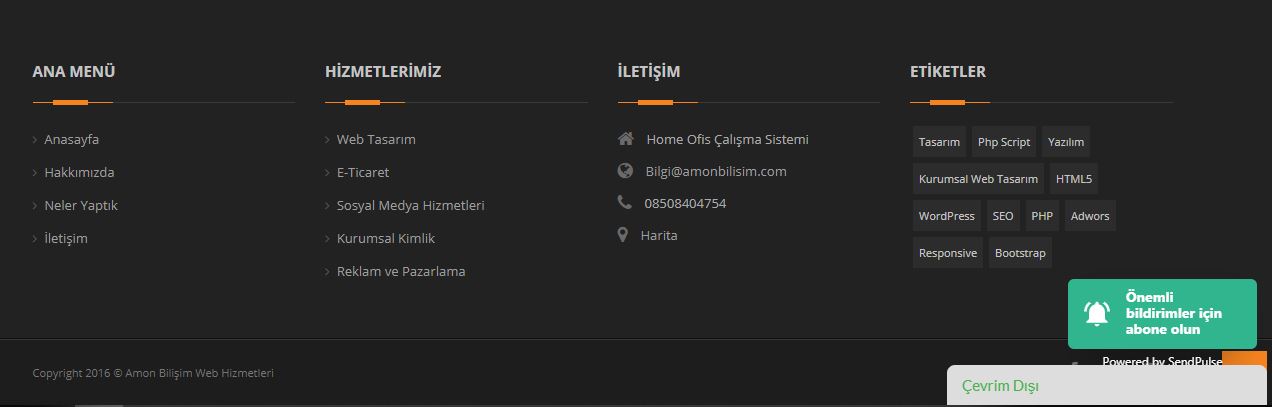
Task: Select the Kurumsal Web Tasarım tag
Action: (x=978, y=179)
